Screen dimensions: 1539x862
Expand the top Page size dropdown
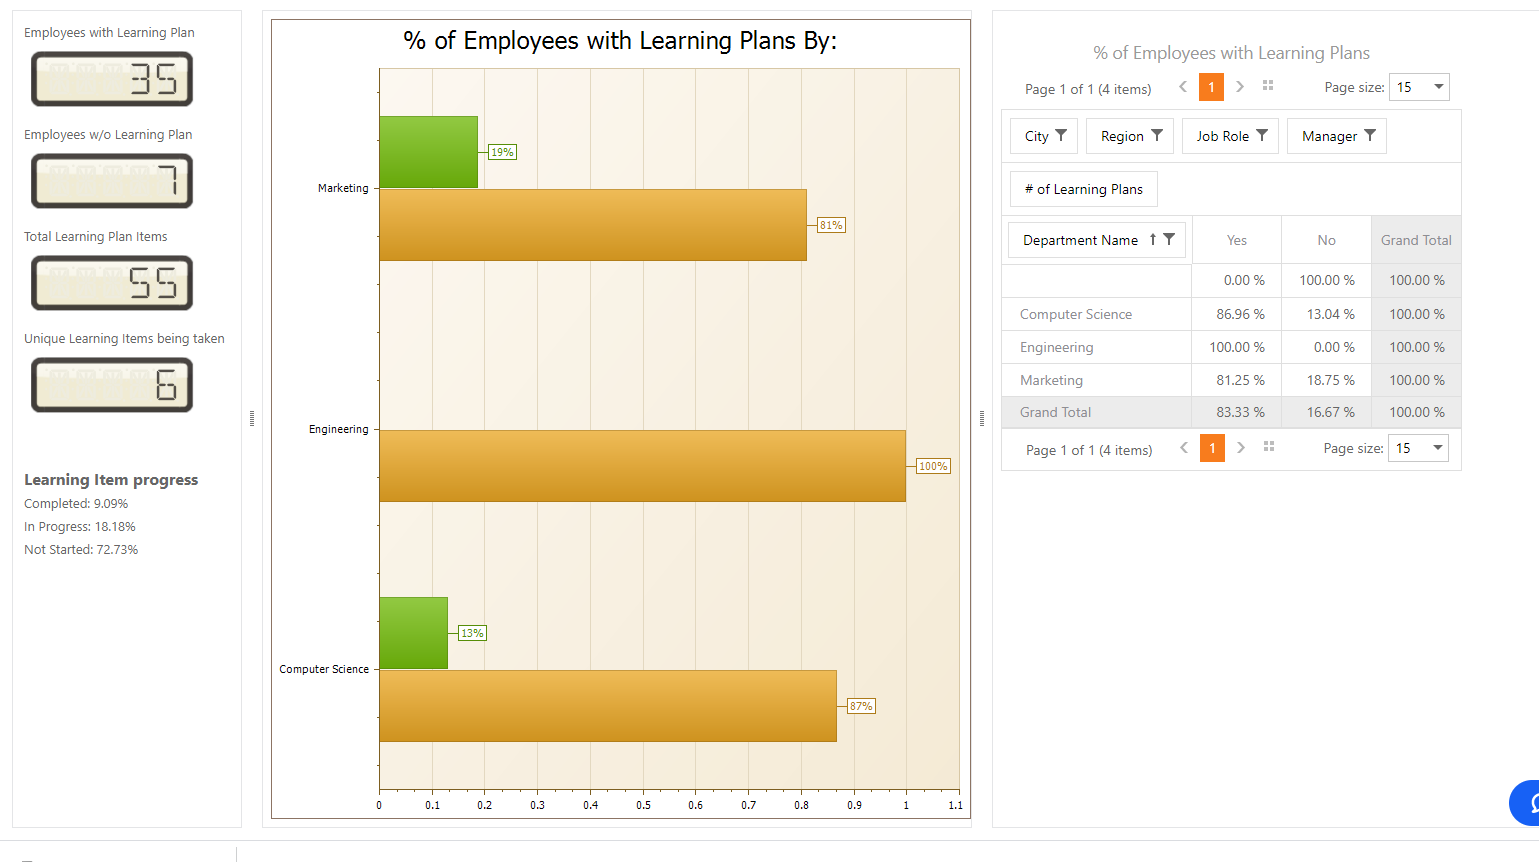click(1439, 87)
